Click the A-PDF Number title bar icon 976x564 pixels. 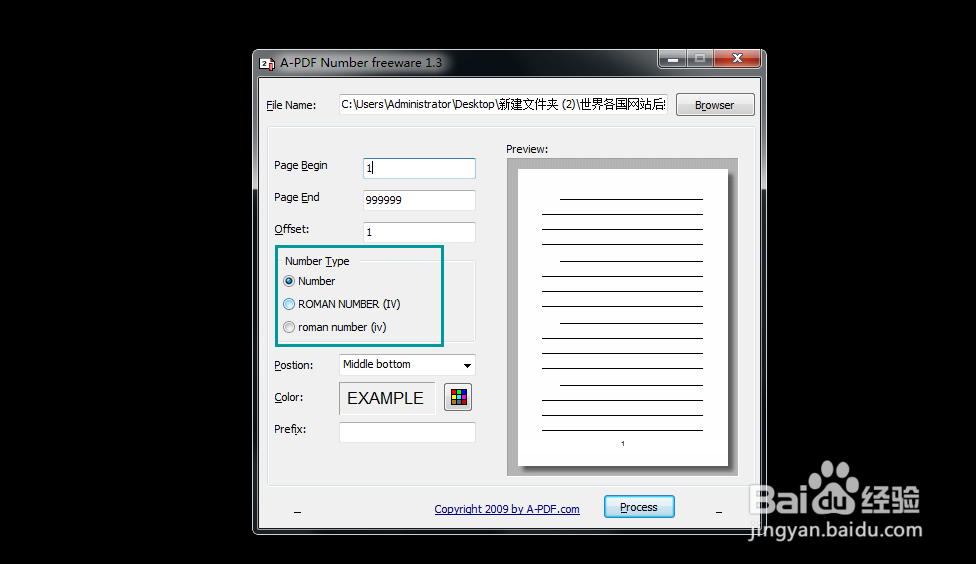pyautogui.click(x=267, y=63)
